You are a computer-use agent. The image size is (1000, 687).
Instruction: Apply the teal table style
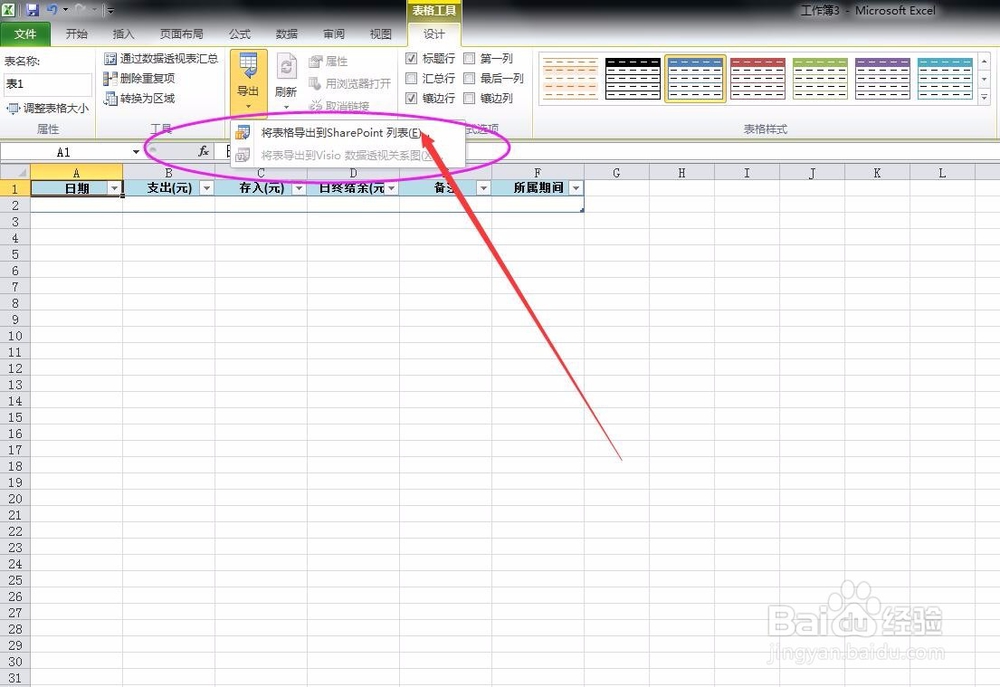point(945,78)
